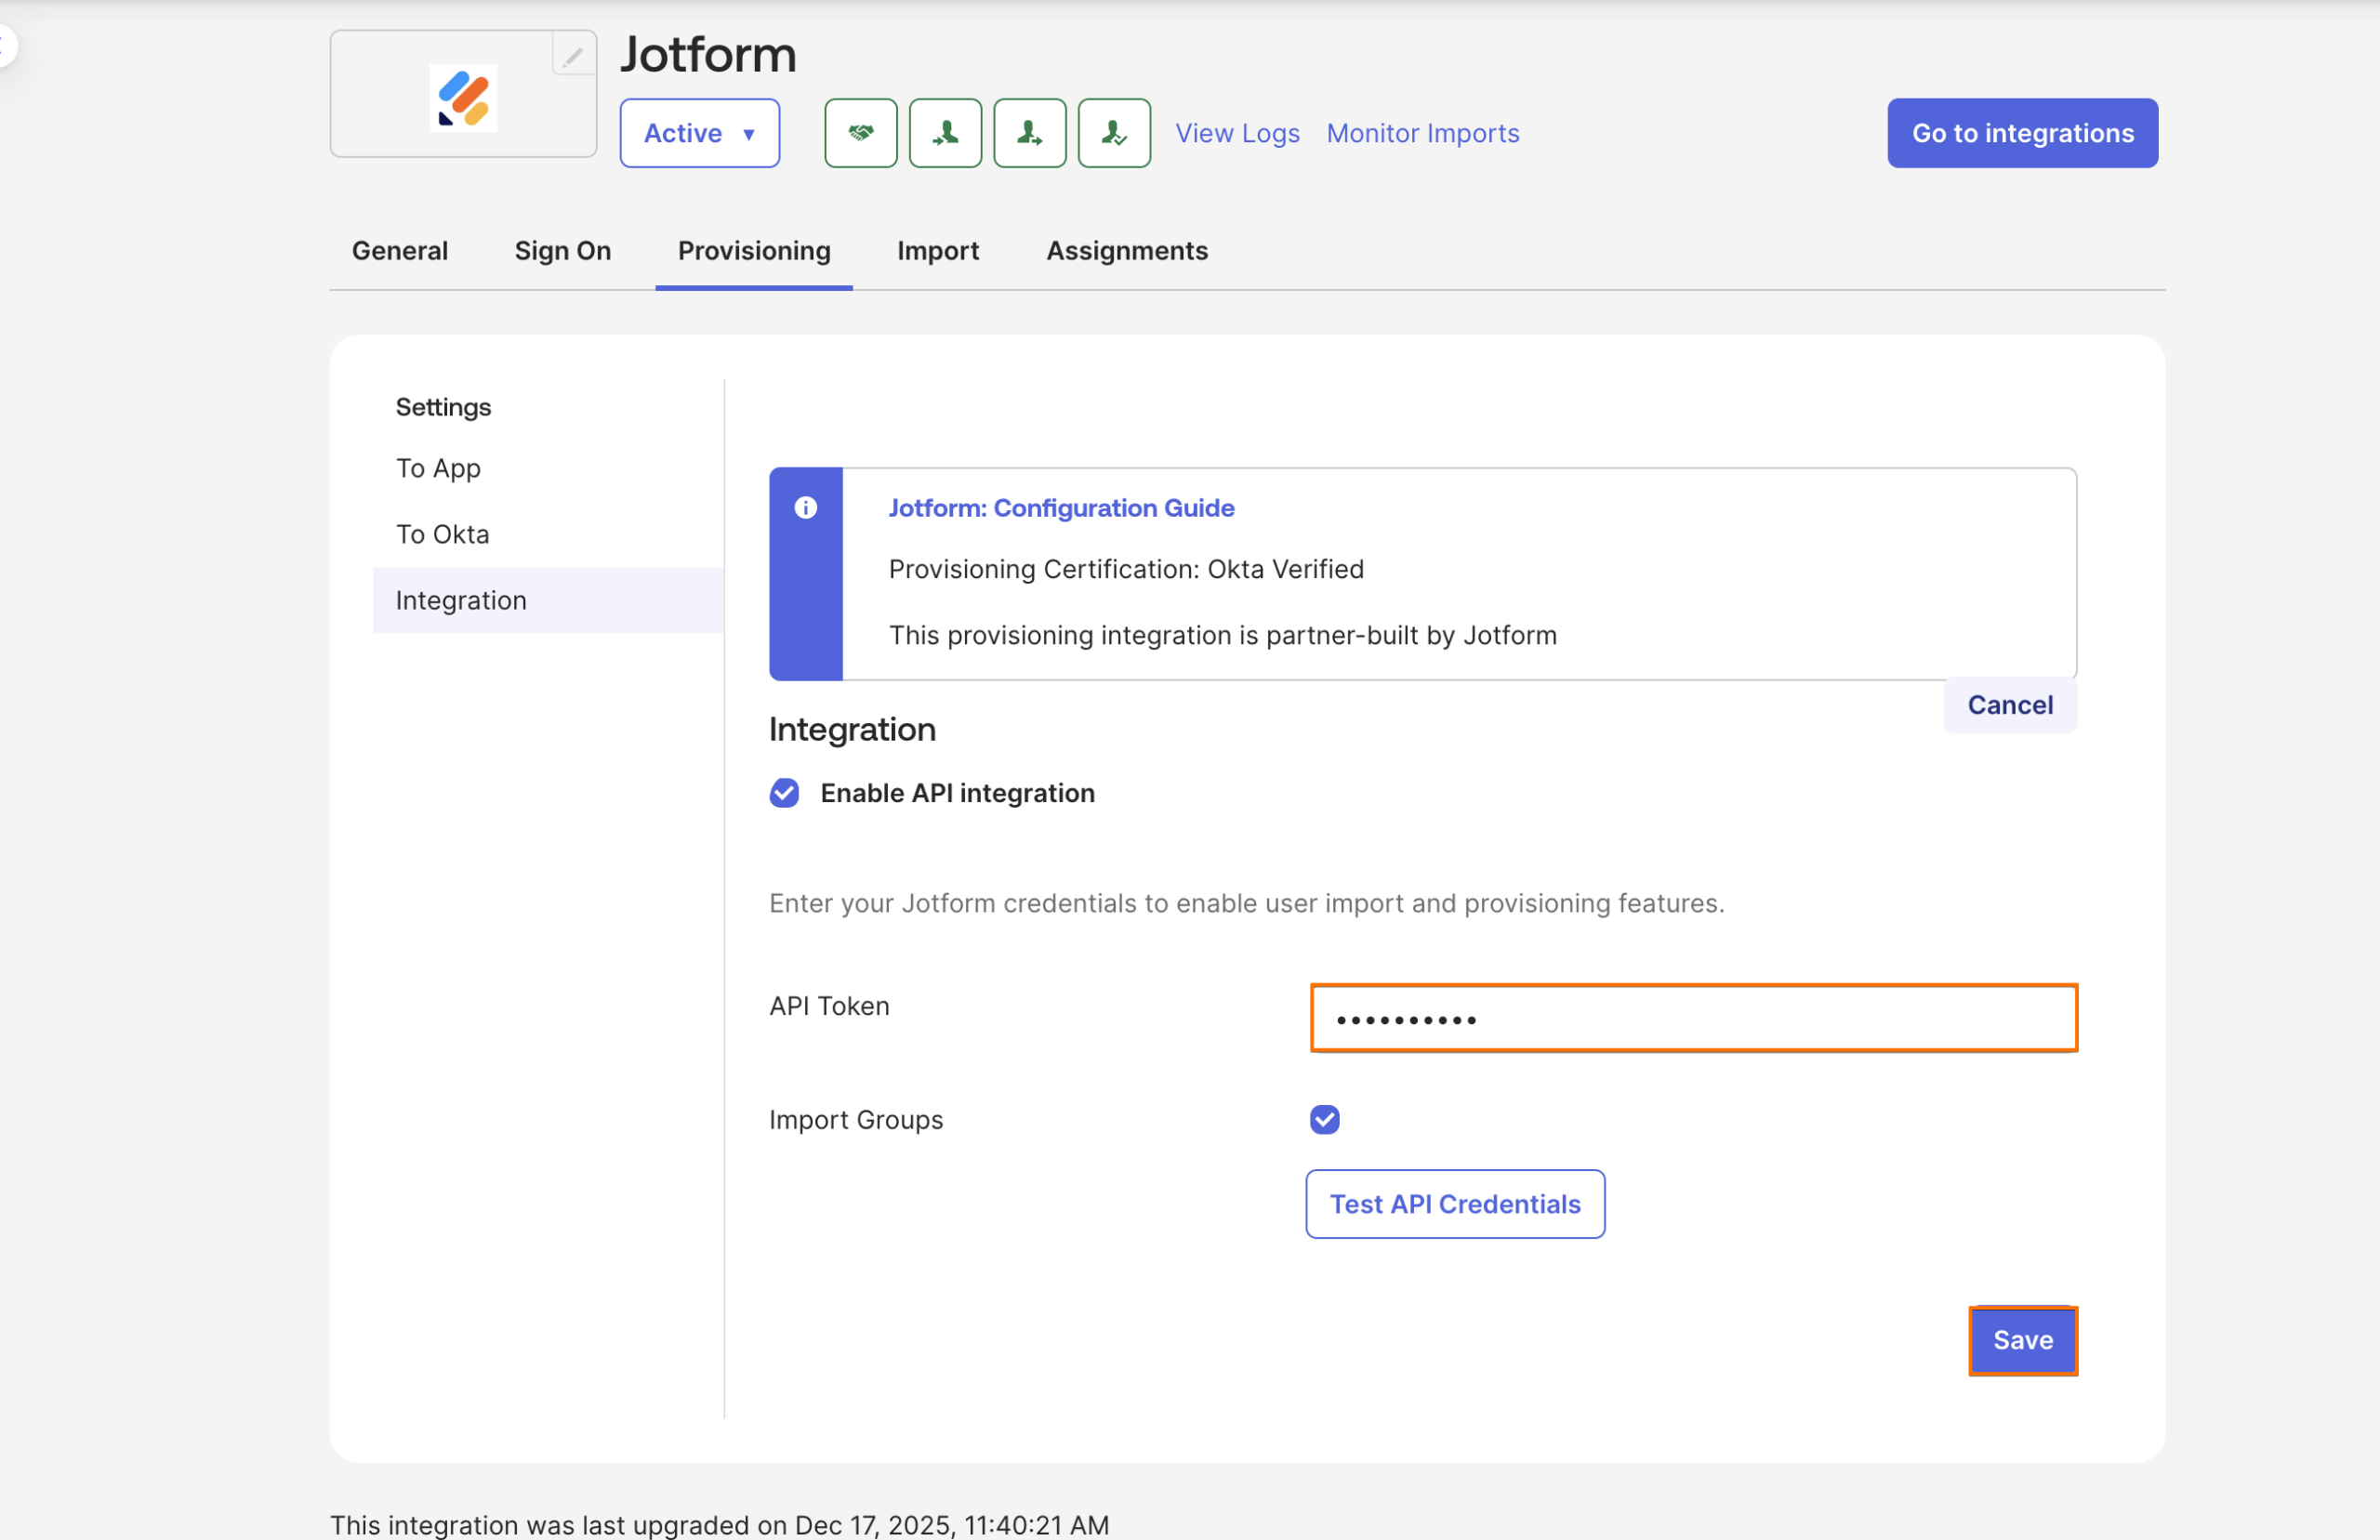The width and height of the screenshot is (2380, 1540).
Task: Click the user import status icon
Action: (x=945, y=133)
